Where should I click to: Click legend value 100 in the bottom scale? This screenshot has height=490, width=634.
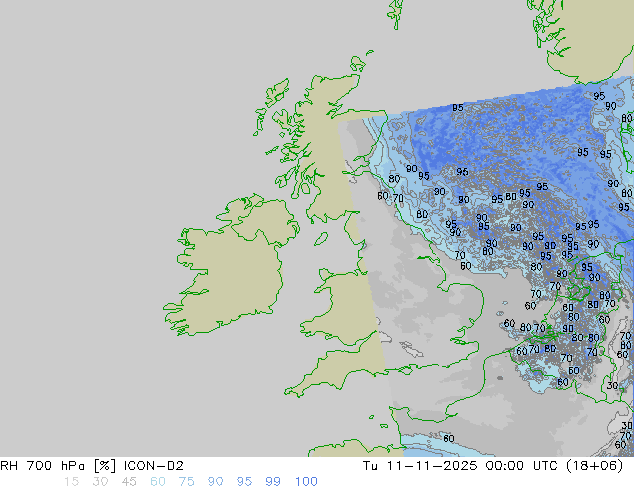pos(306,482)
